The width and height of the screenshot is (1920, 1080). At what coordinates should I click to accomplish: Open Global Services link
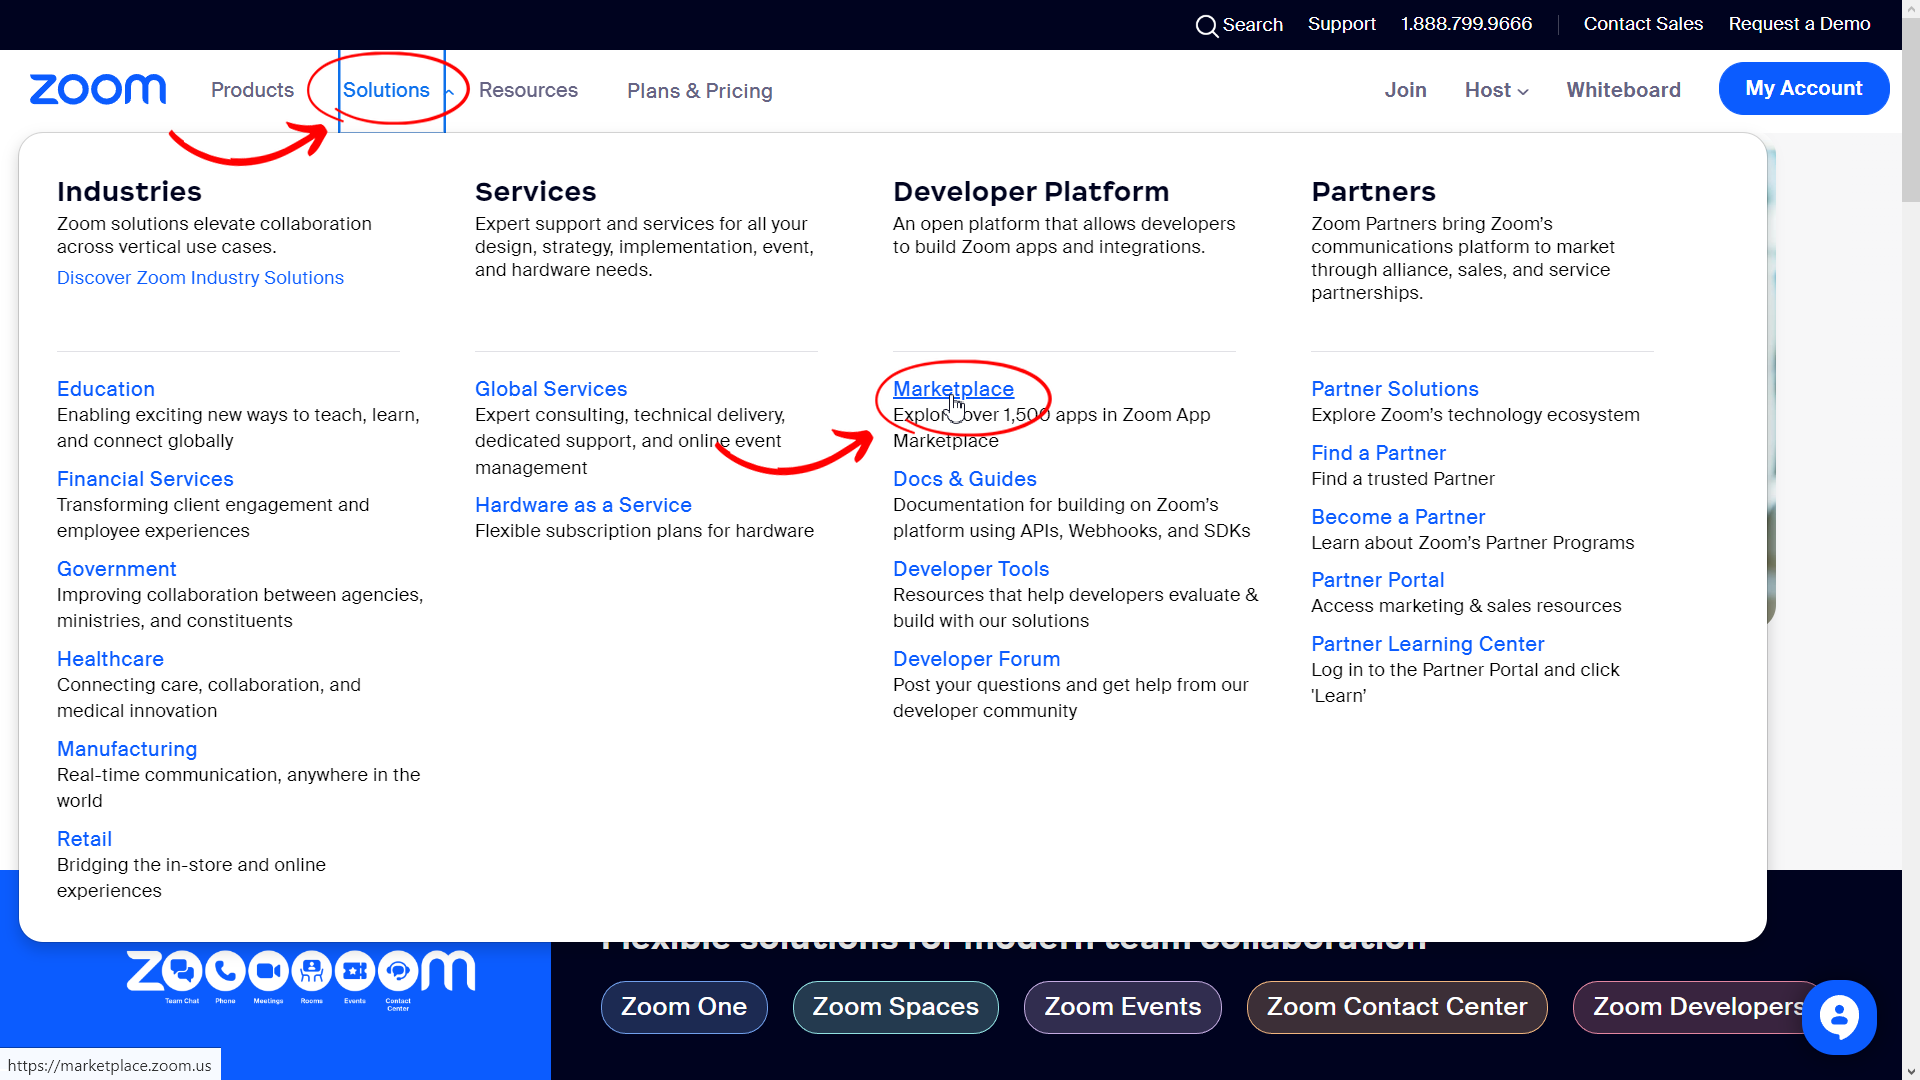tap(551, 389)
